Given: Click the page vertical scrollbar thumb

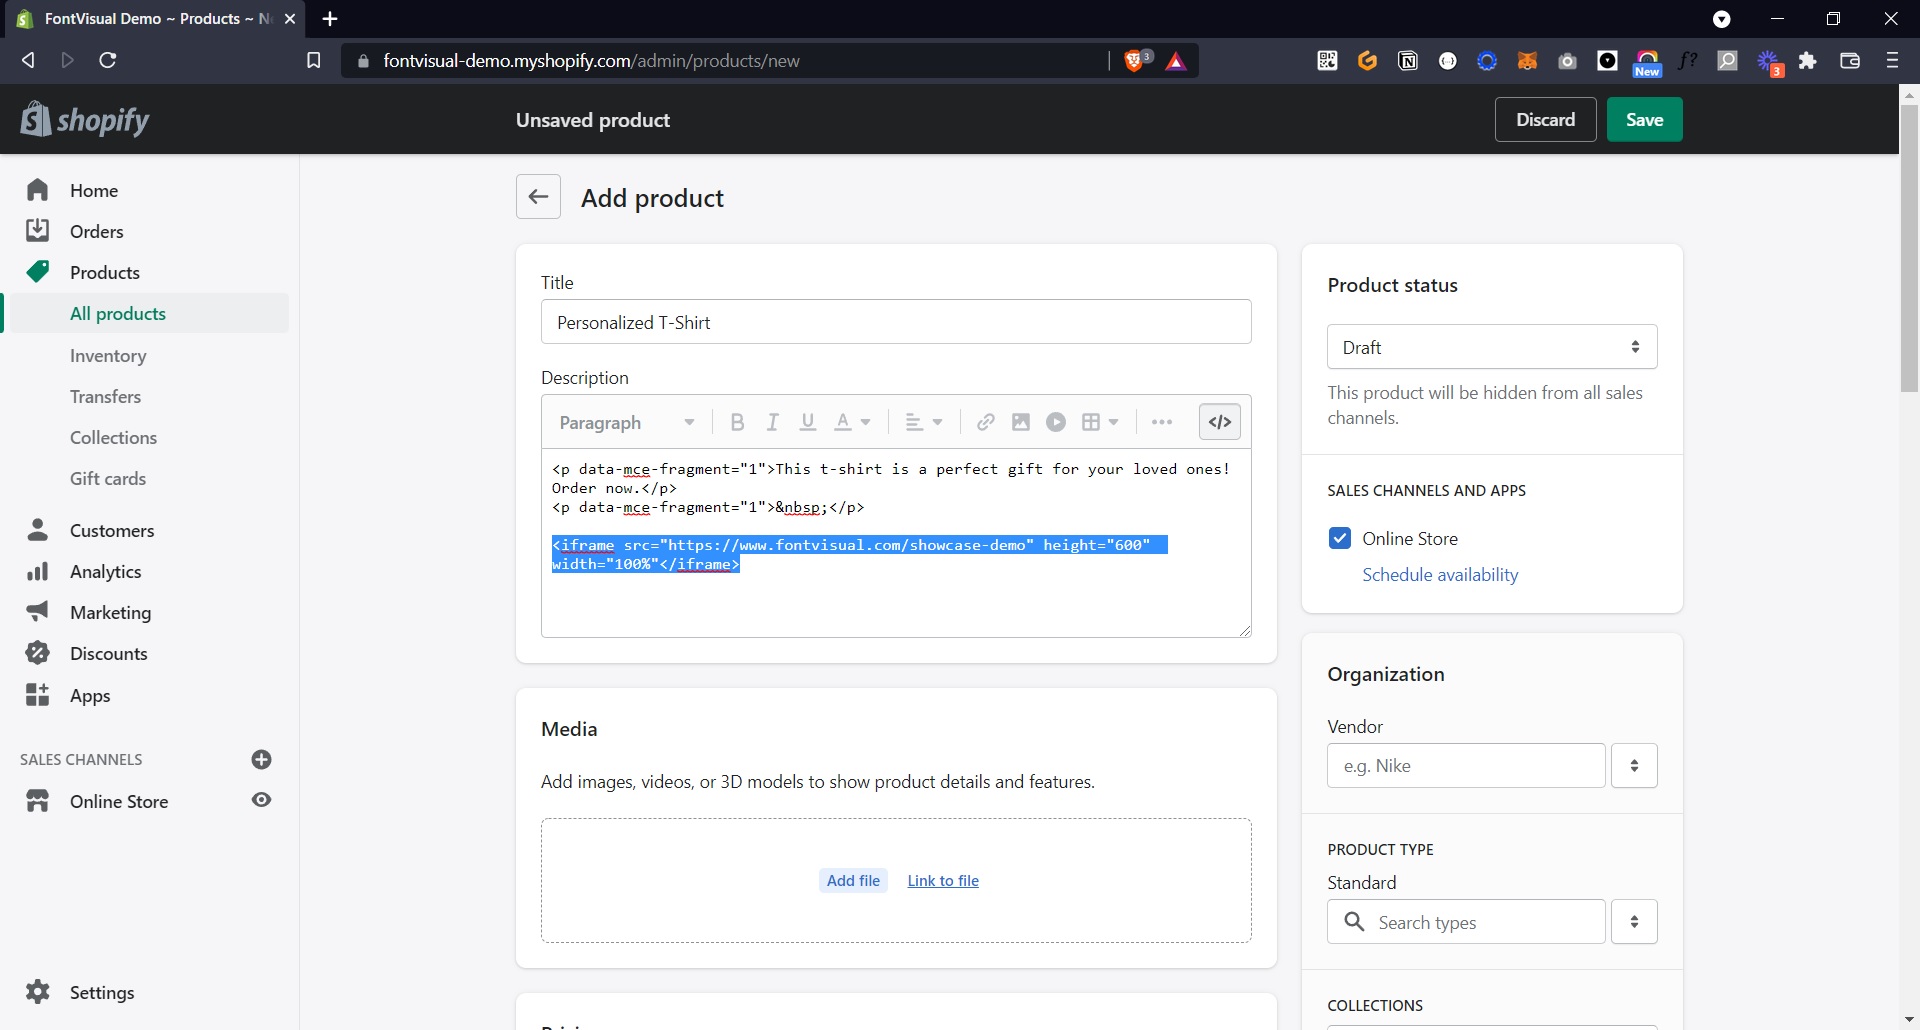Looking at the screenshot, I should (1909, 248).
